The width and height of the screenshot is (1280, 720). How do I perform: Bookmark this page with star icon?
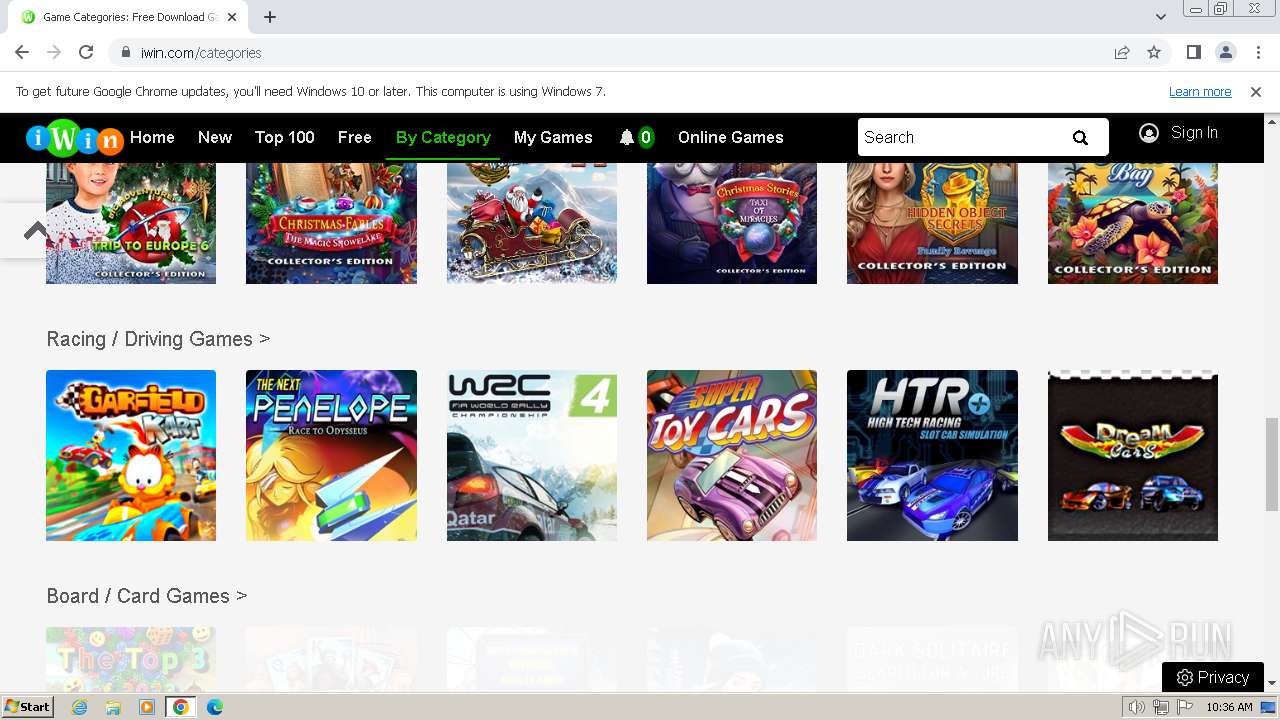click(1154, 53)
